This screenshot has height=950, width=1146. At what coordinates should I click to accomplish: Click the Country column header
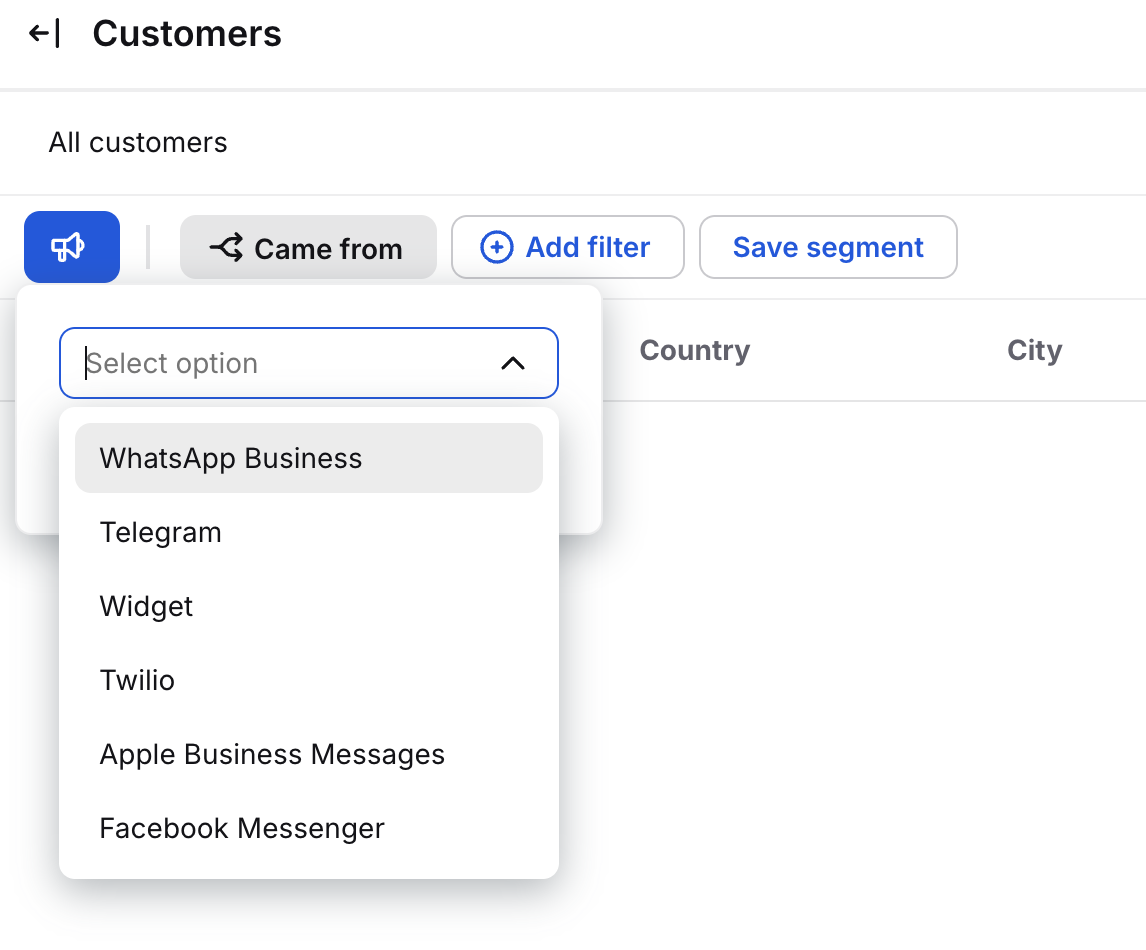click(x=695, y=350)
